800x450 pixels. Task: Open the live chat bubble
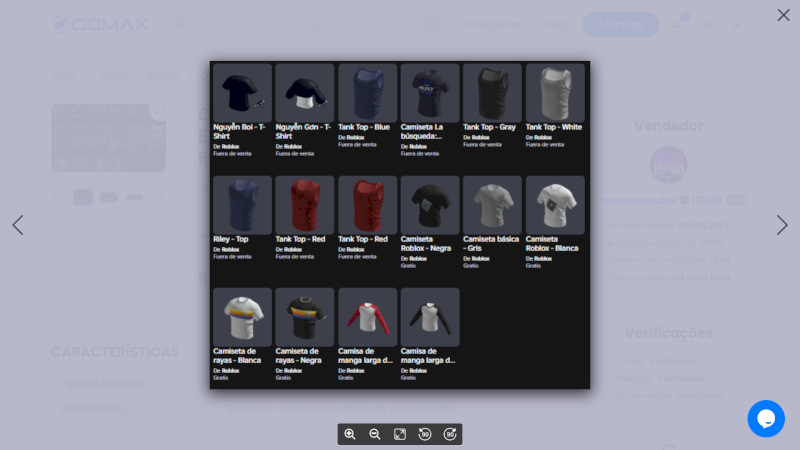[766, 418]
